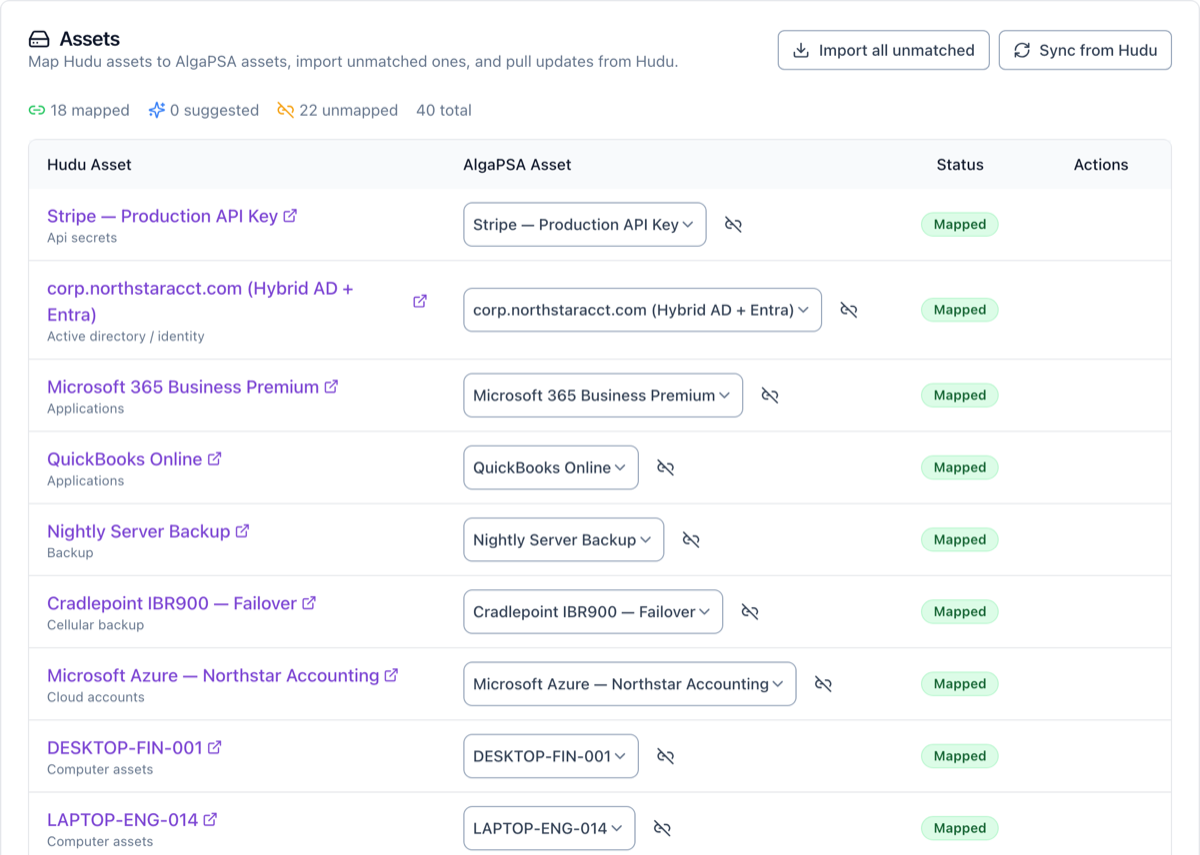The height and width of the screenshot is (855, 1200).
Task: Open the Cradlepoint IBR900 — Failover Hudu link
Action: coord(172,603)
